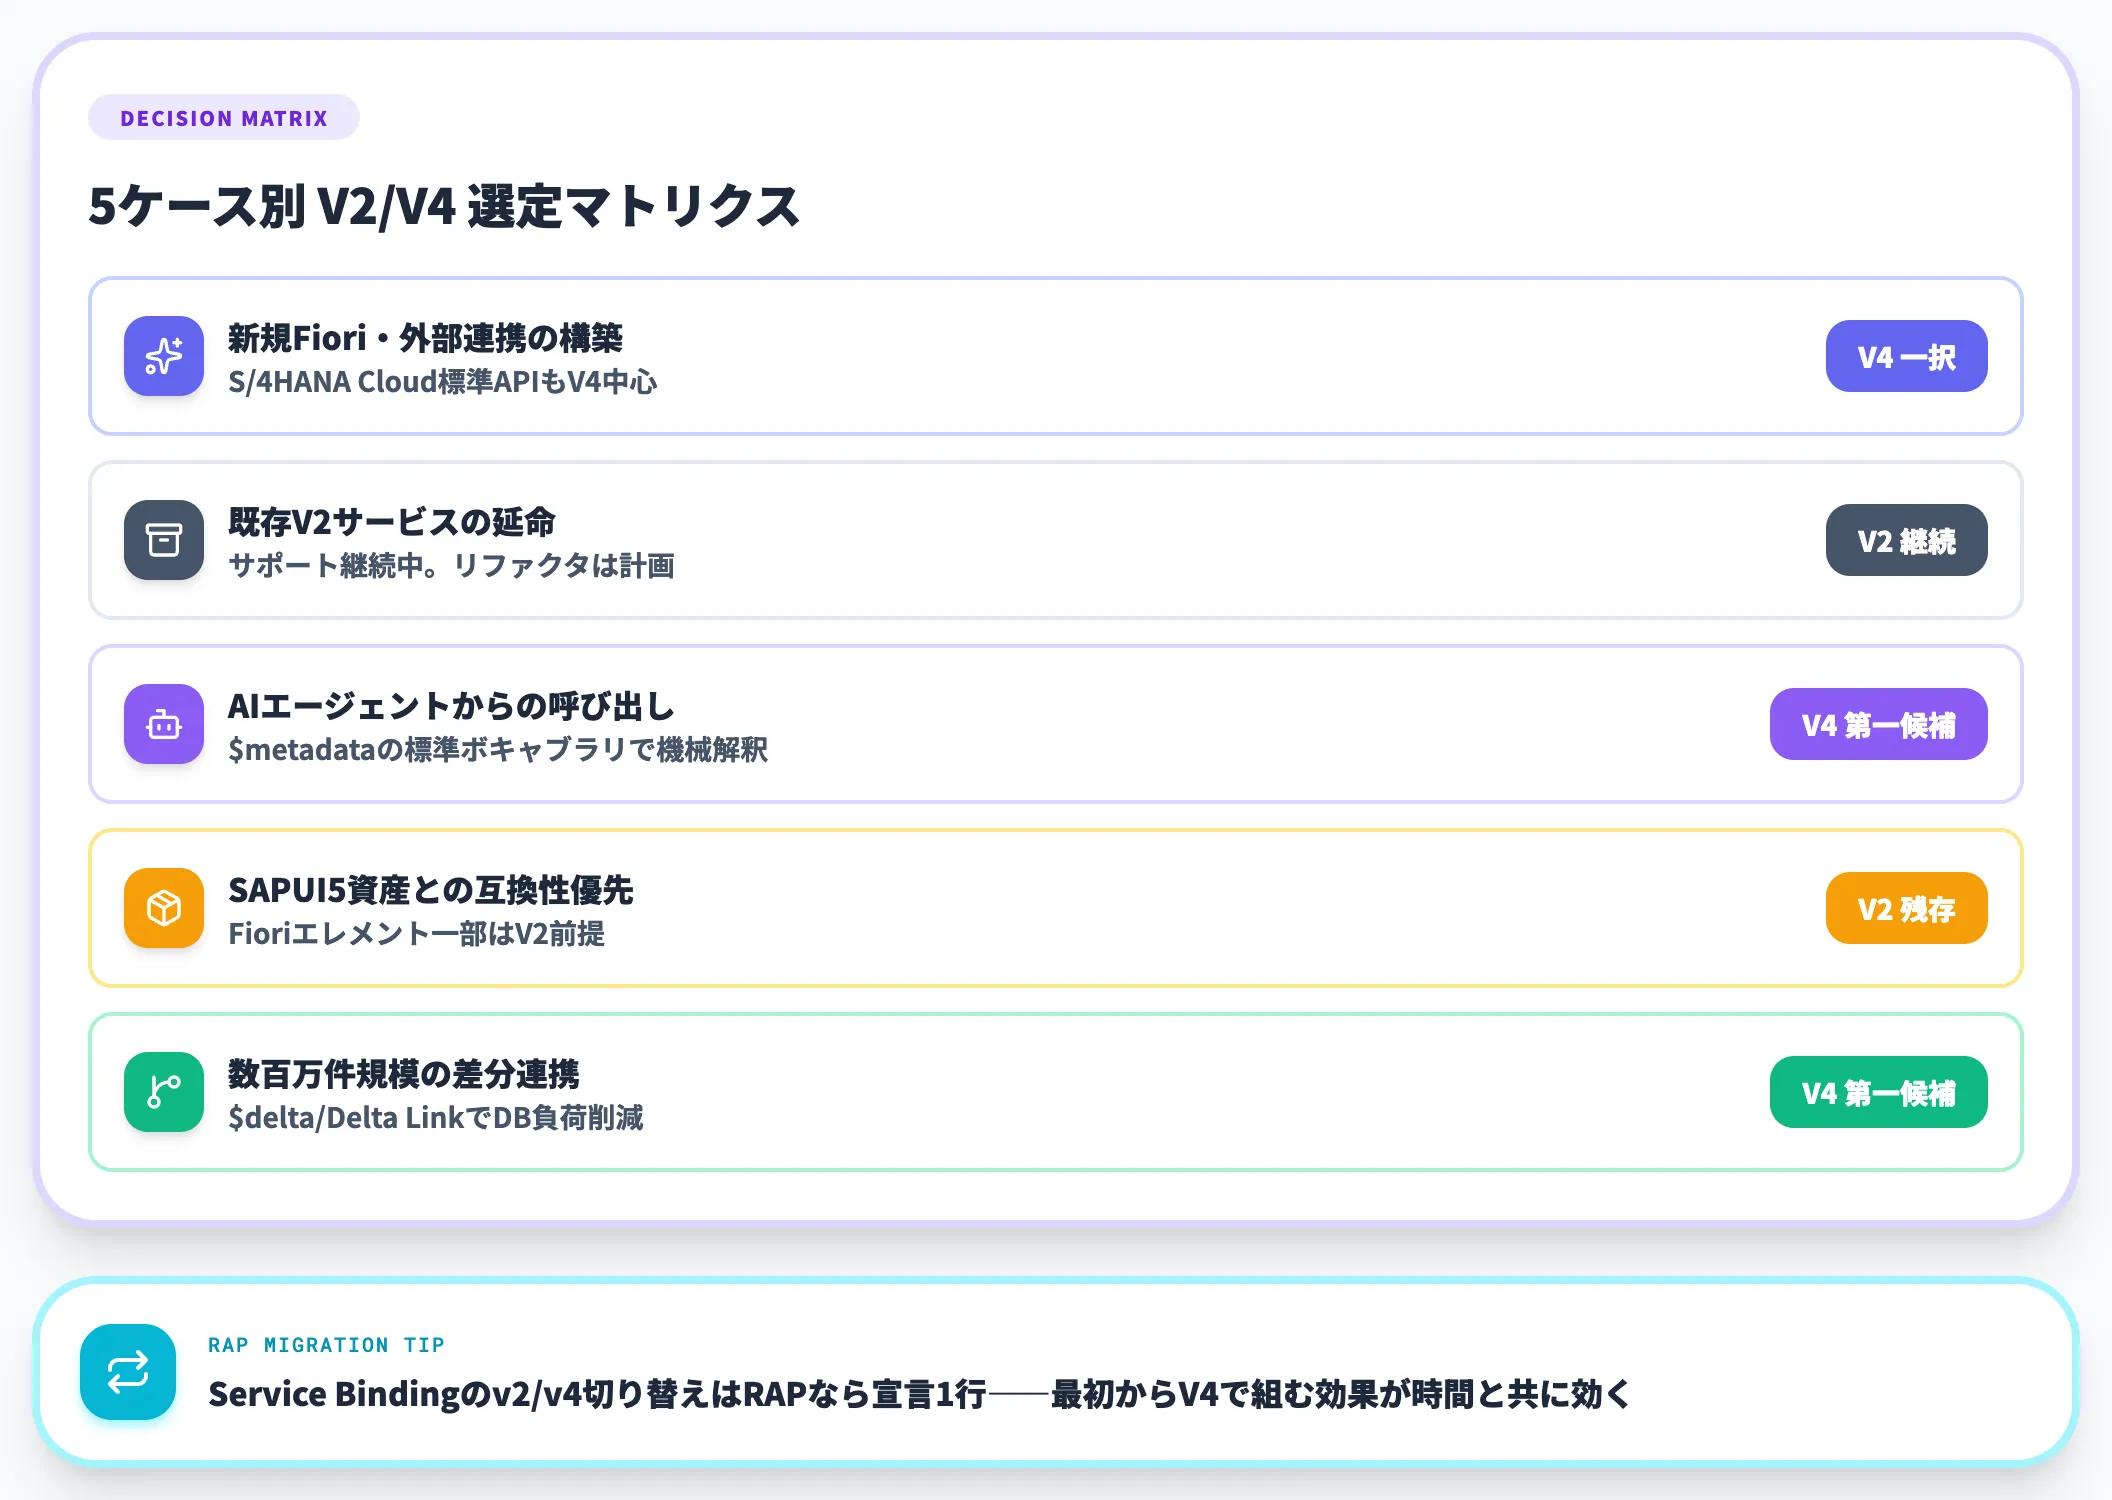Click the archive box icon for 既存V2サービス
Screen dimensions: 2112x1500
[164, 540]
